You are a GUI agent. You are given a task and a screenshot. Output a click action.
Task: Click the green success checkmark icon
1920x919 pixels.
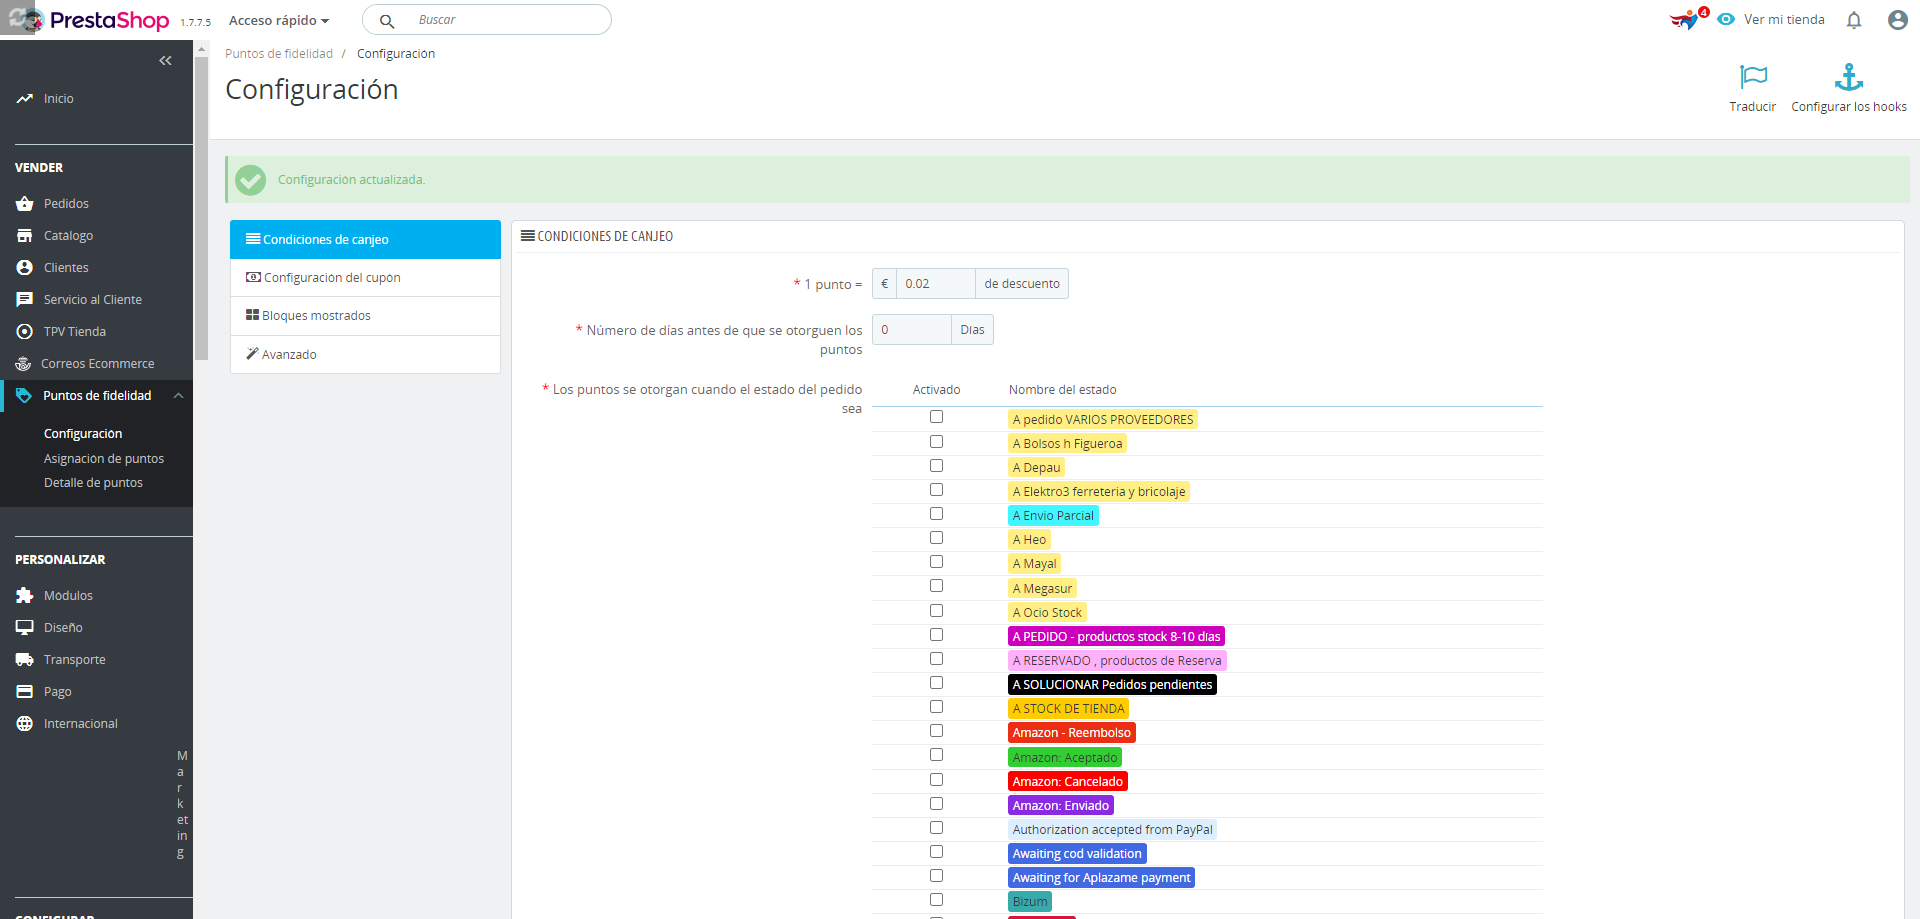pos(250,180)
